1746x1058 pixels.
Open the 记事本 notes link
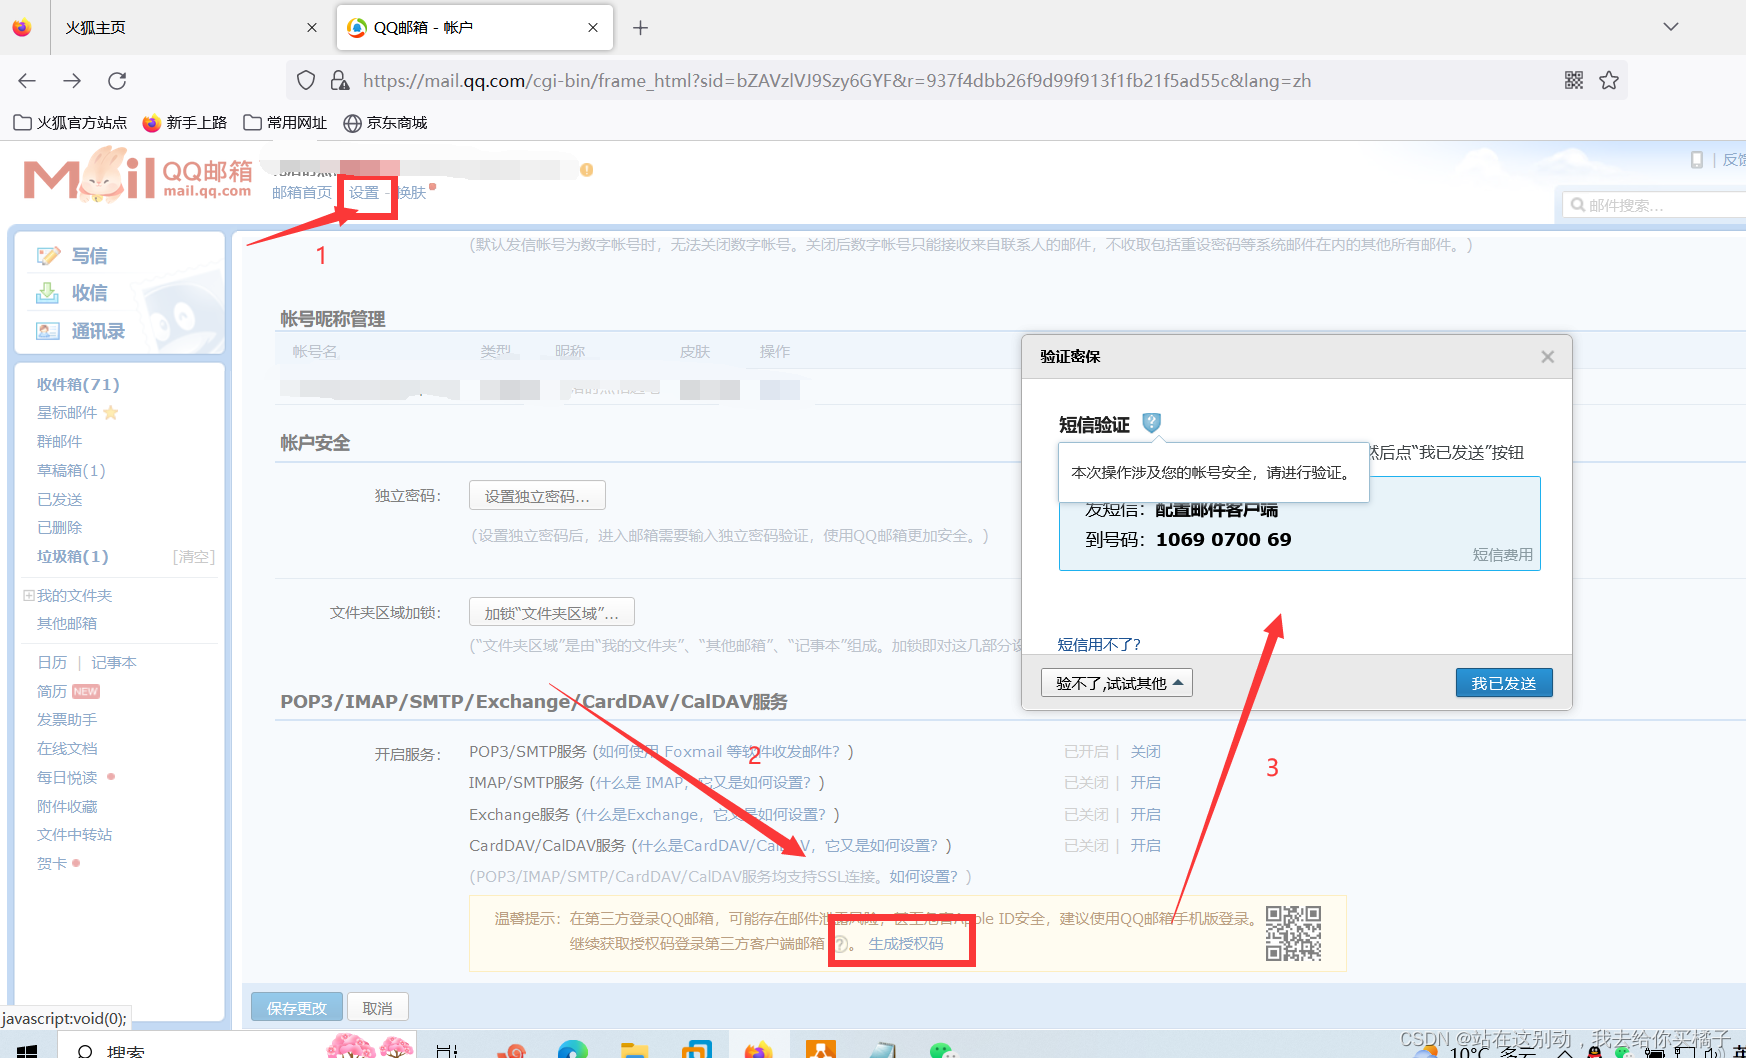pyautogui.click(x=114, y=663)
